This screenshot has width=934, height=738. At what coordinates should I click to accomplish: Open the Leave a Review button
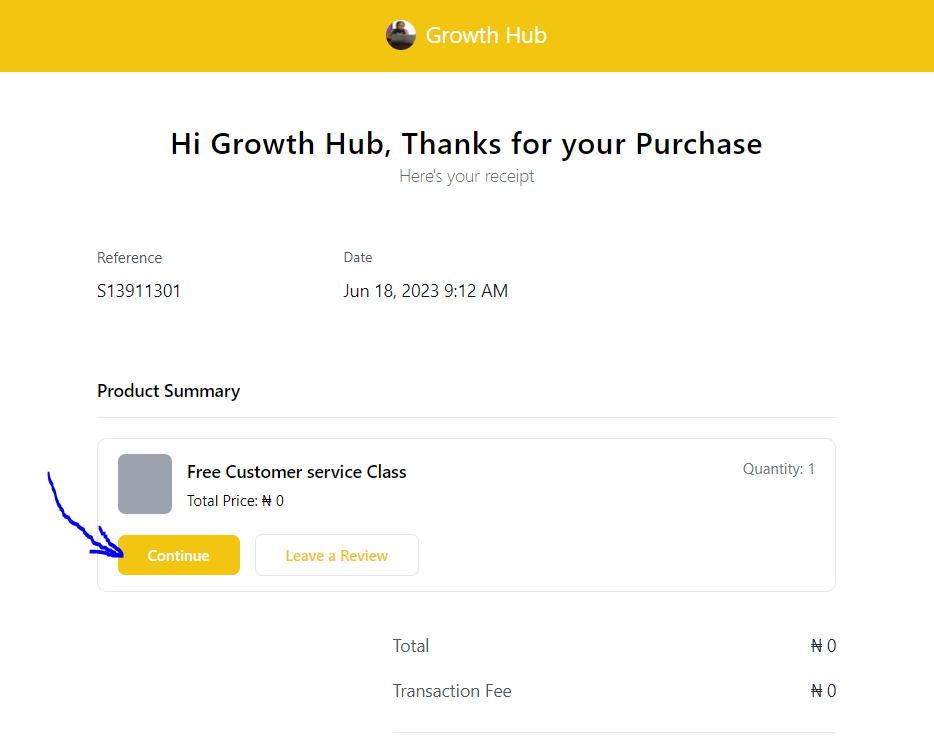pos(337,555)
